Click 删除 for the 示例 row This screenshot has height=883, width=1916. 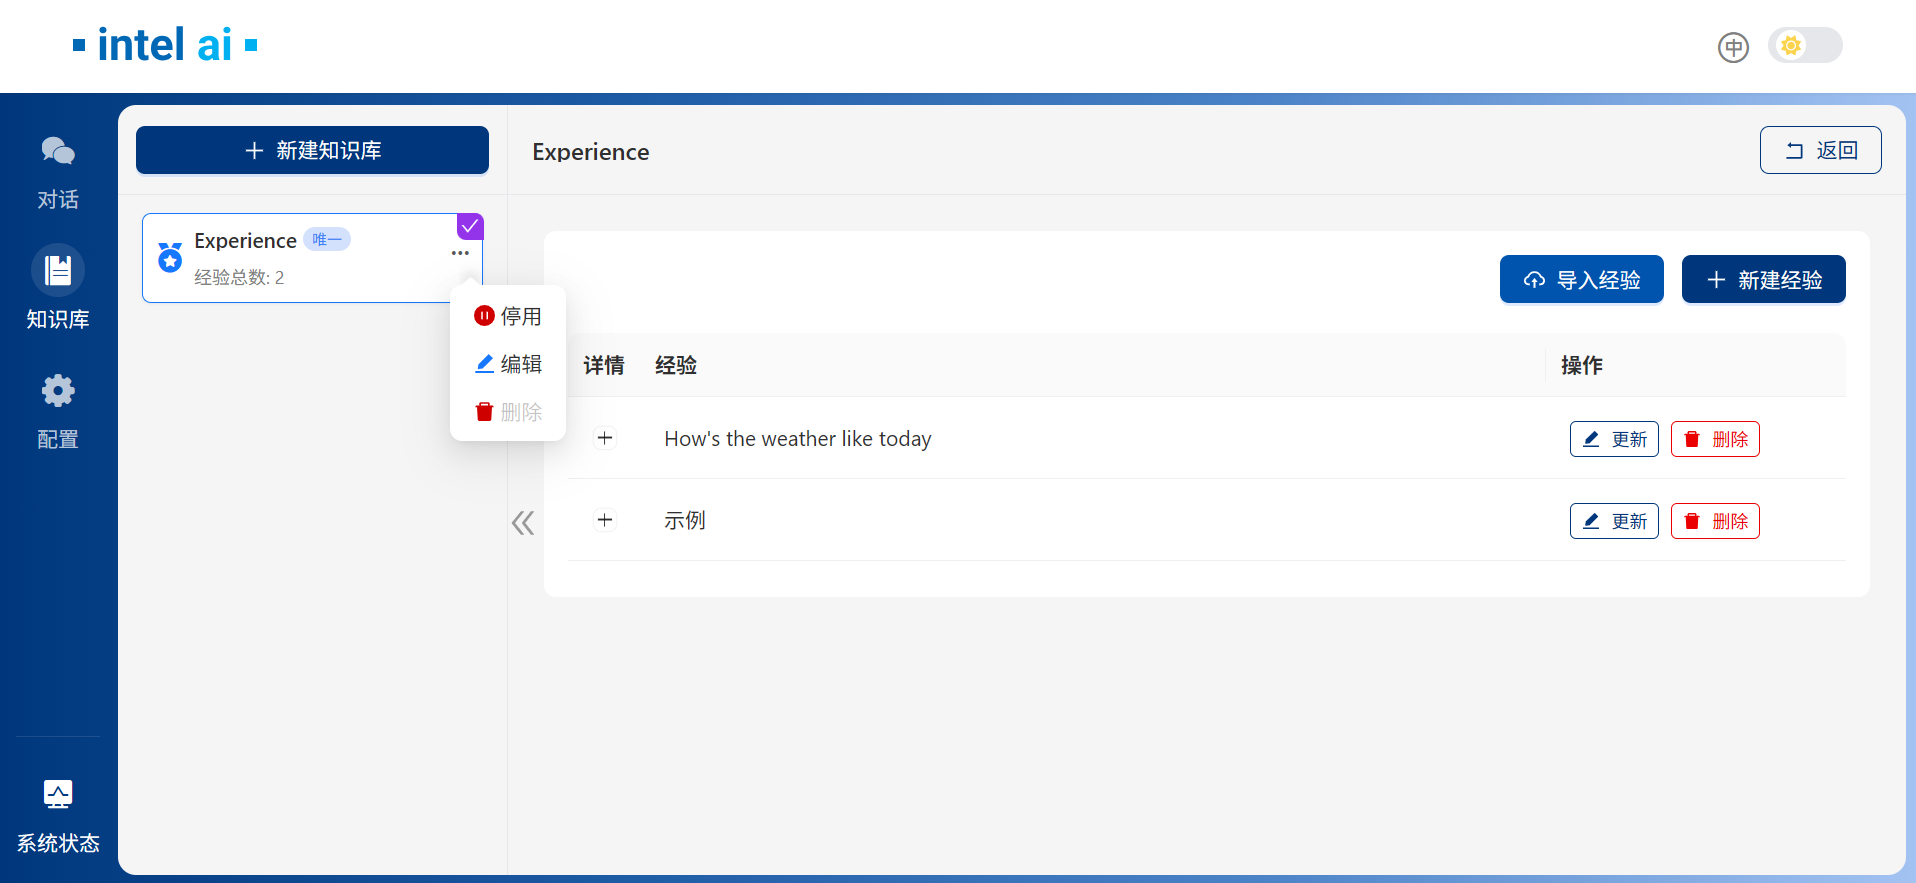point(1715,521)
